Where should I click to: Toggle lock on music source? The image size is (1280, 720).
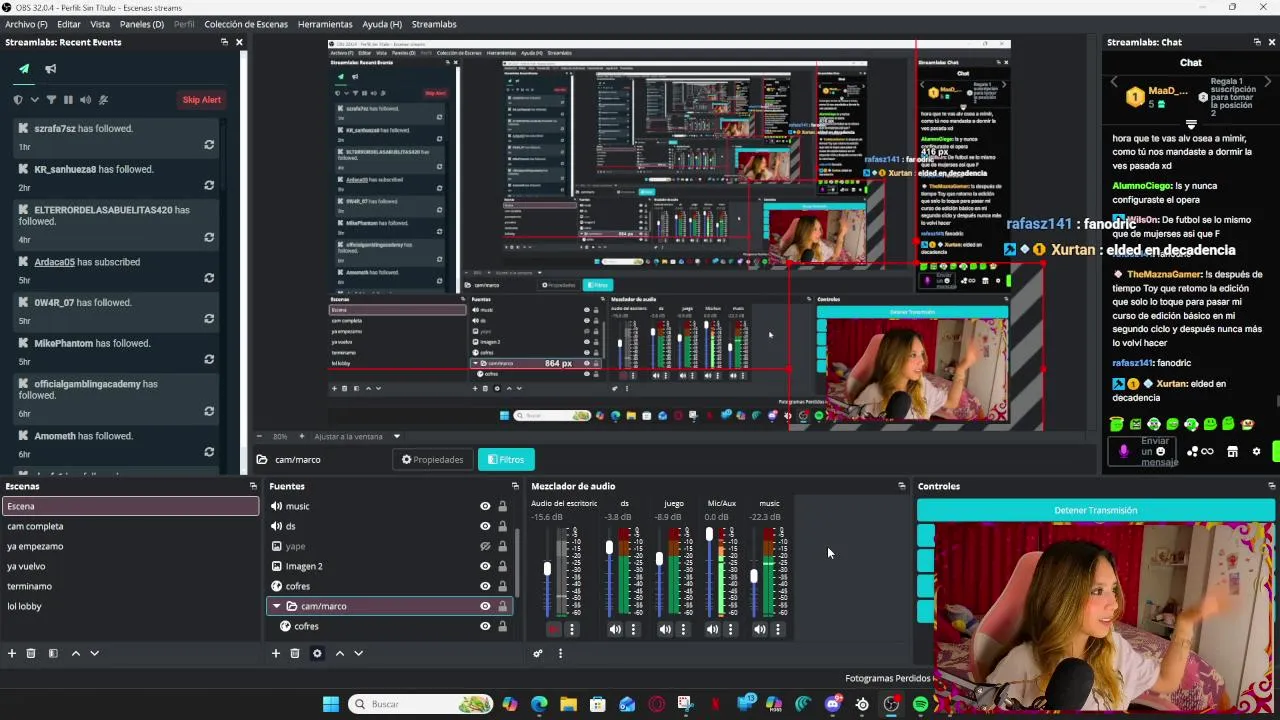[502, 506]
